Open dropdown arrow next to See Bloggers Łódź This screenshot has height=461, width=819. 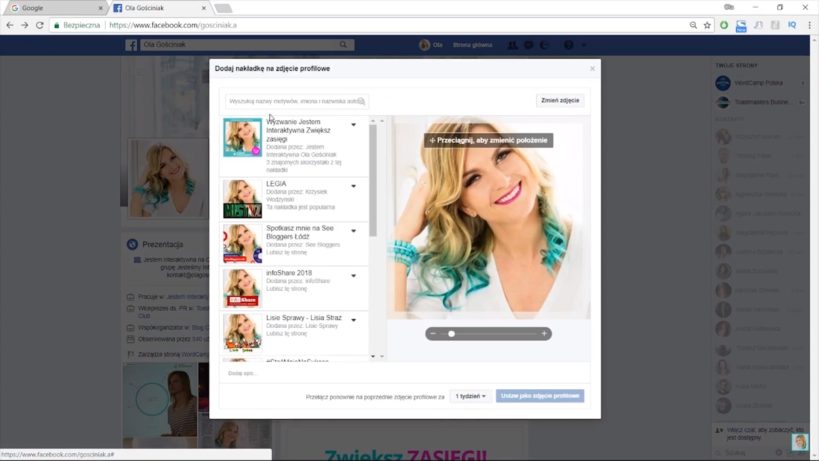(354, 231)
